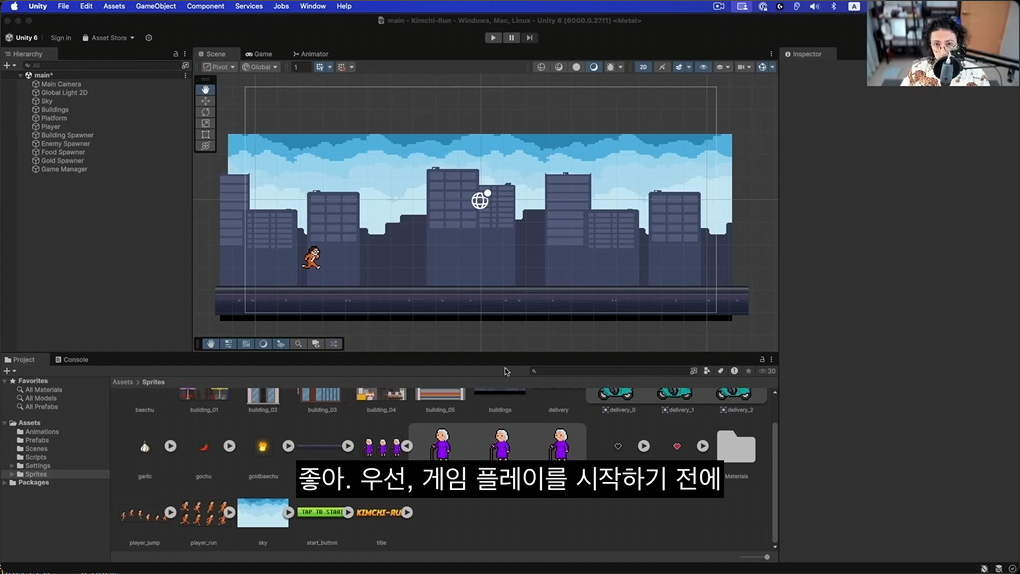
Task: Open the Hierarchy panel three-dot menu
Action: (x=185, y=54)
